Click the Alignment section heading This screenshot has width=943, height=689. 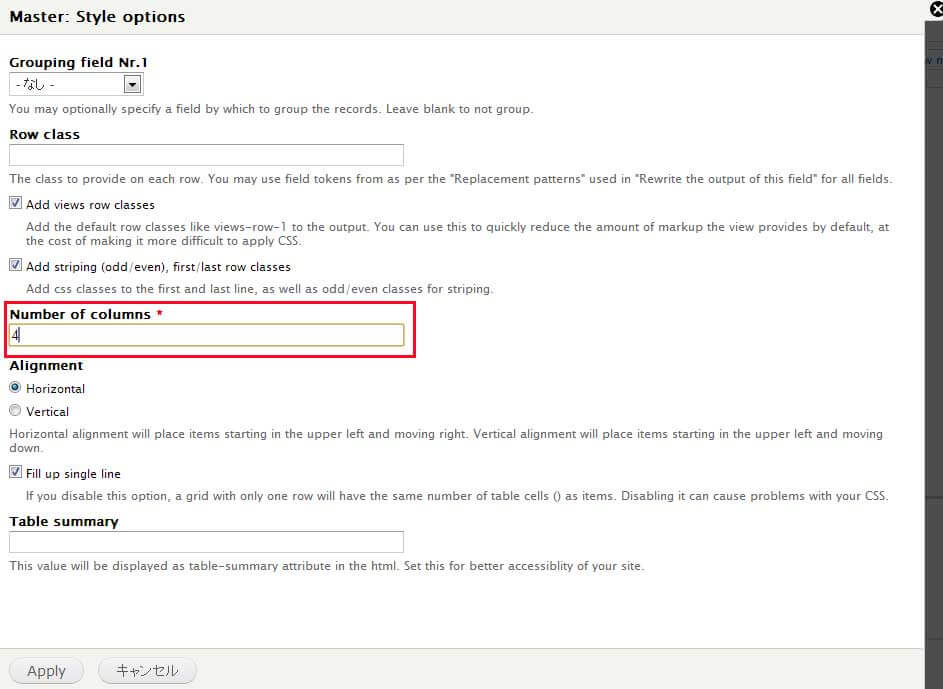[46, 366]
